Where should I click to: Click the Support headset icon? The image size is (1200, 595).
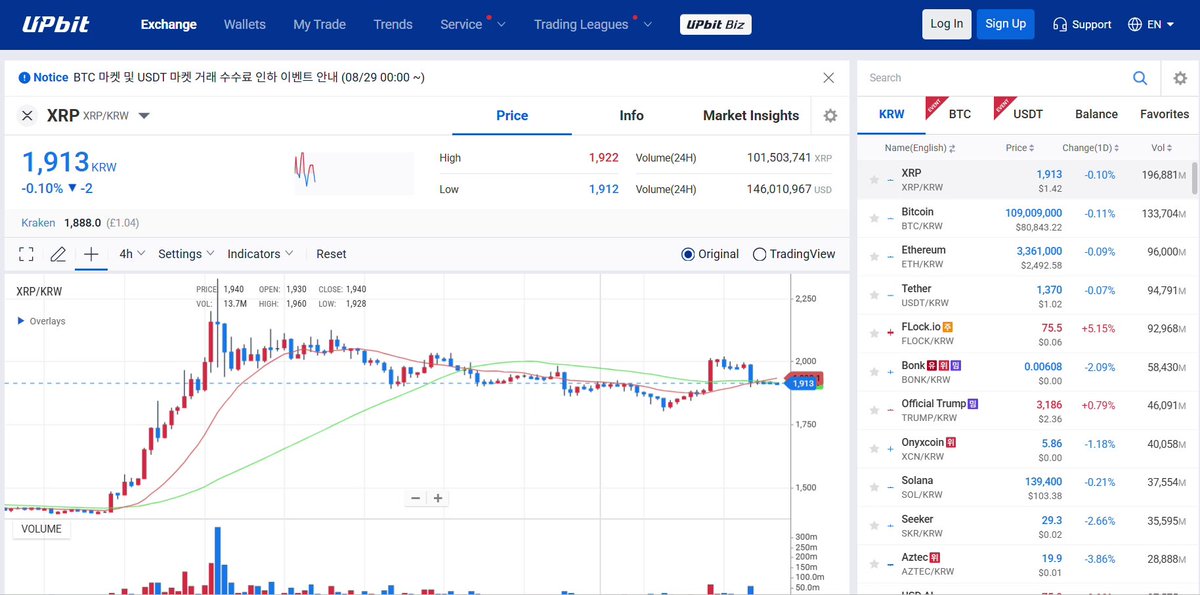[x=1060, y=24]
